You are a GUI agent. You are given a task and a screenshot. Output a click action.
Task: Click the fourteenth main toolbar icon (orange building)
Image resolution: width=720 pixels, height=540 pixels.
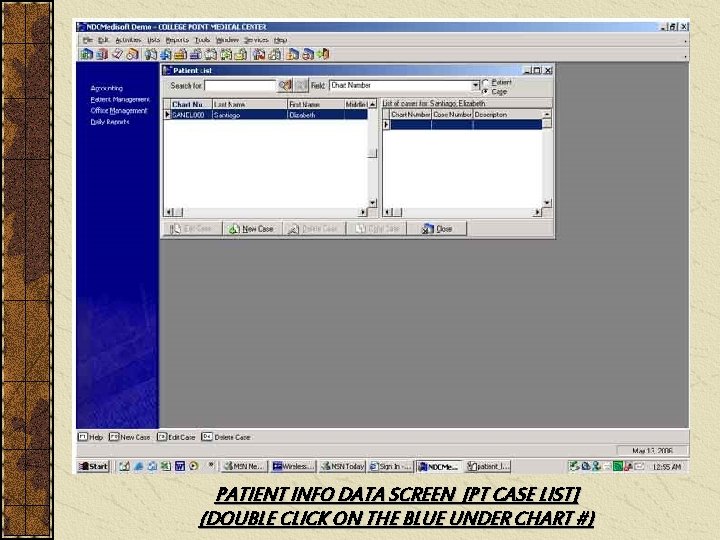pos(292,54)
